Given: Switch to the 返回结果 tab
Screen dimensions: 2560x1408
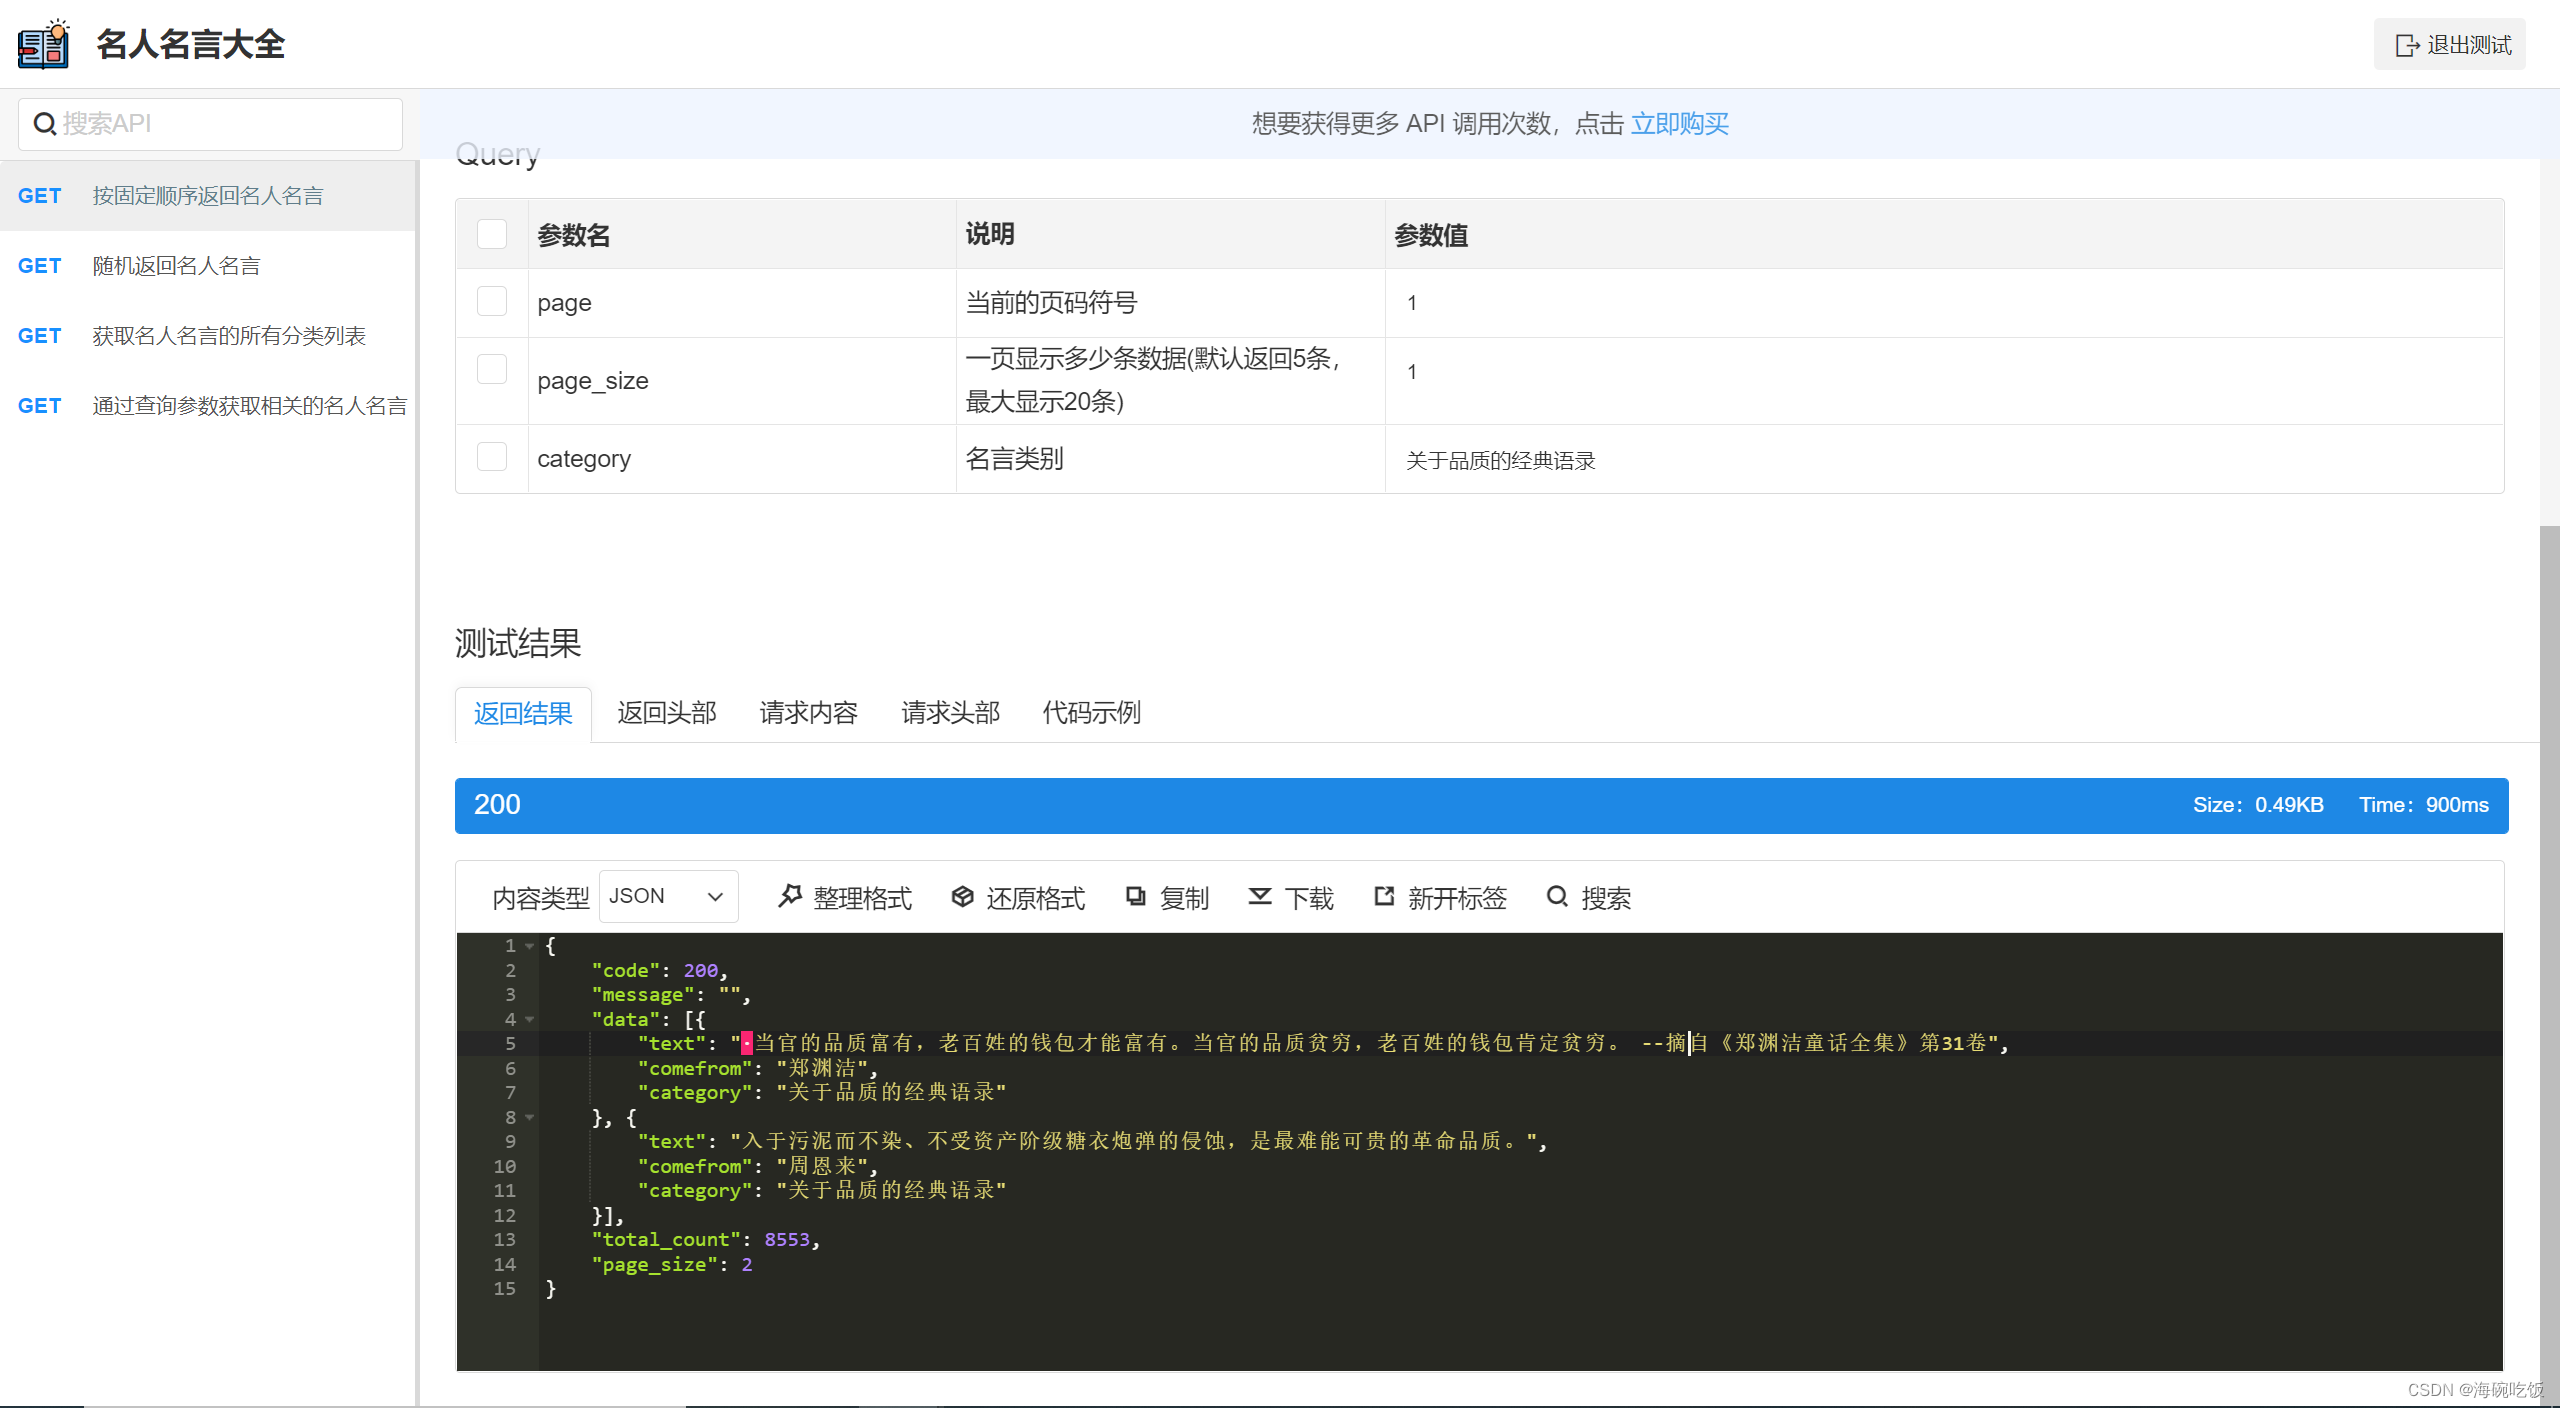Looking at the screenshot, I should [523, 713].
